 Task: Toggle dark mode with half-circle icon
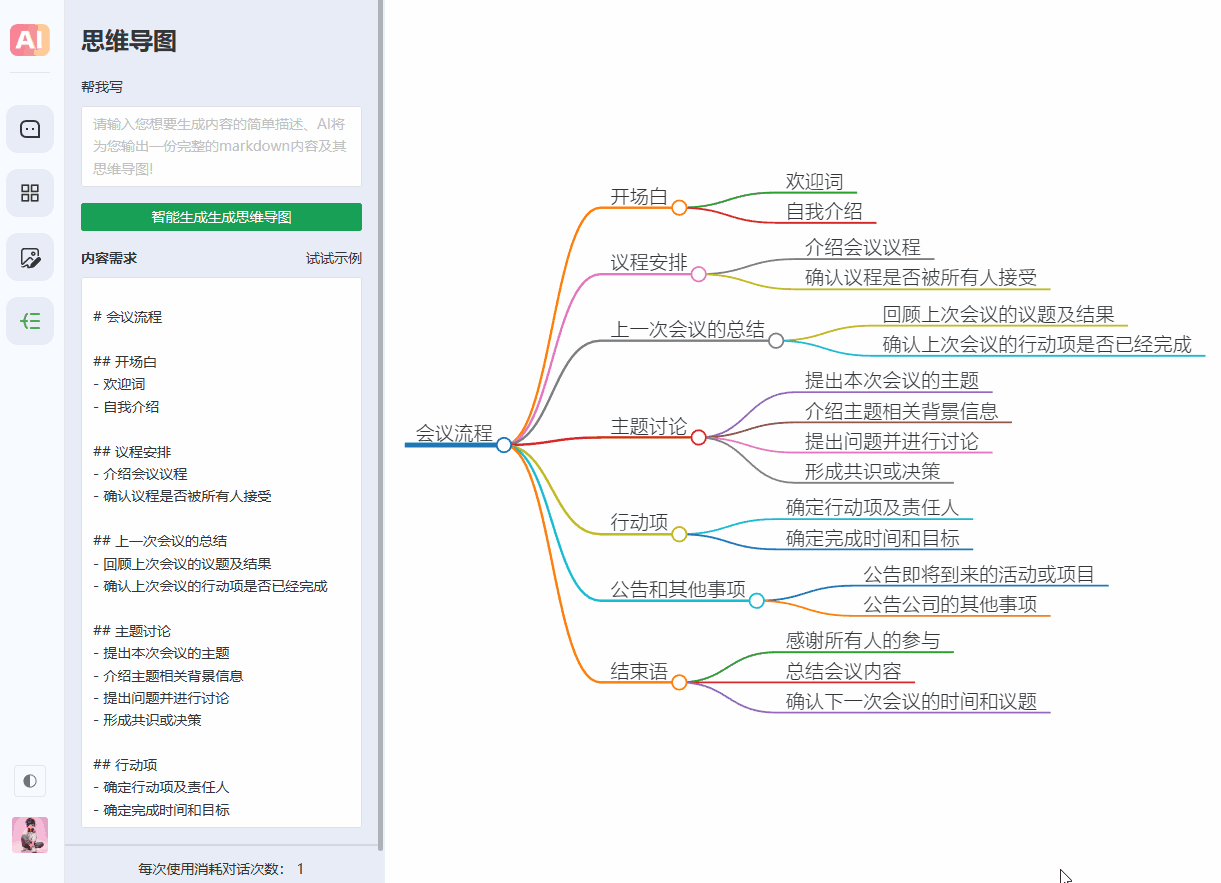(30, 780)
